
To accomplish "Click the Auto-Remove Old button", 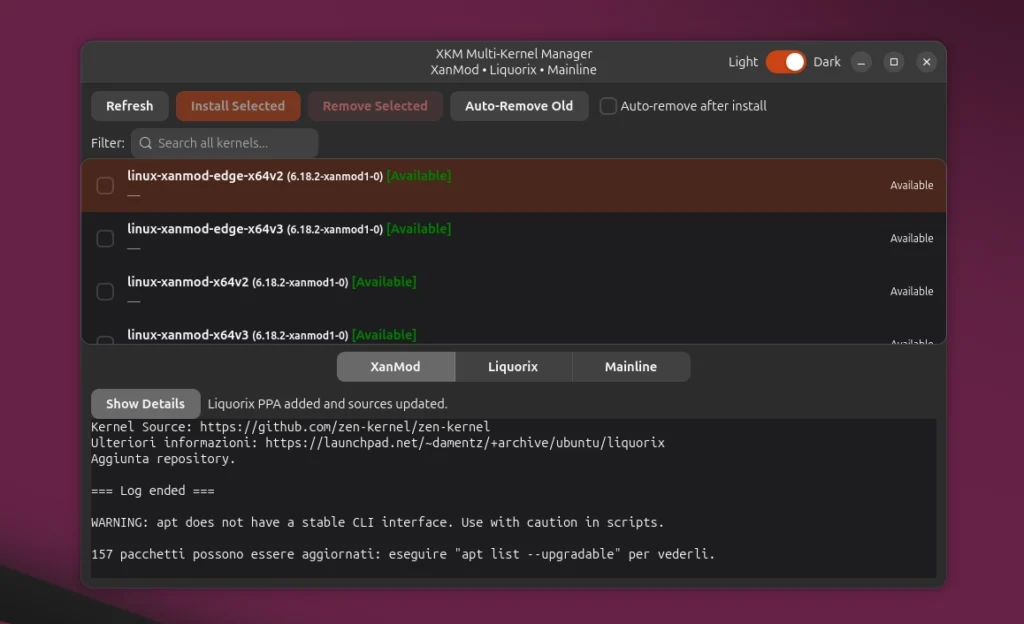I will pos(519,105).
